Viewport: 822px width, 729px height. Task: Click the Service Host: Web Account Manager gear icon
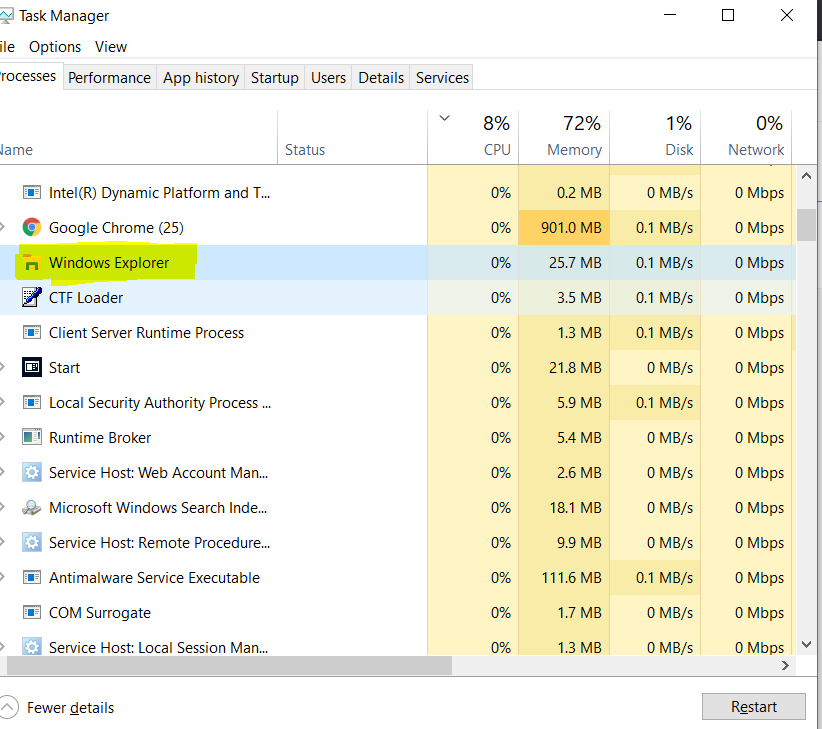click(x=31, y=472)
